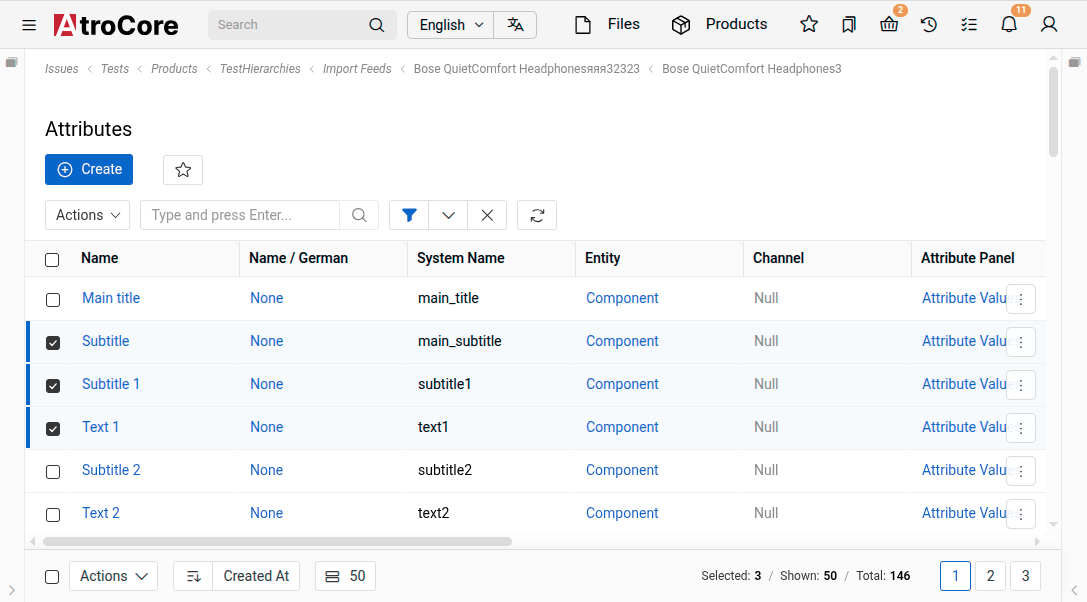Go to Import Feeds breadcrumb
The width and height of the screenshot is (1087, 602).
pos(357,69)
